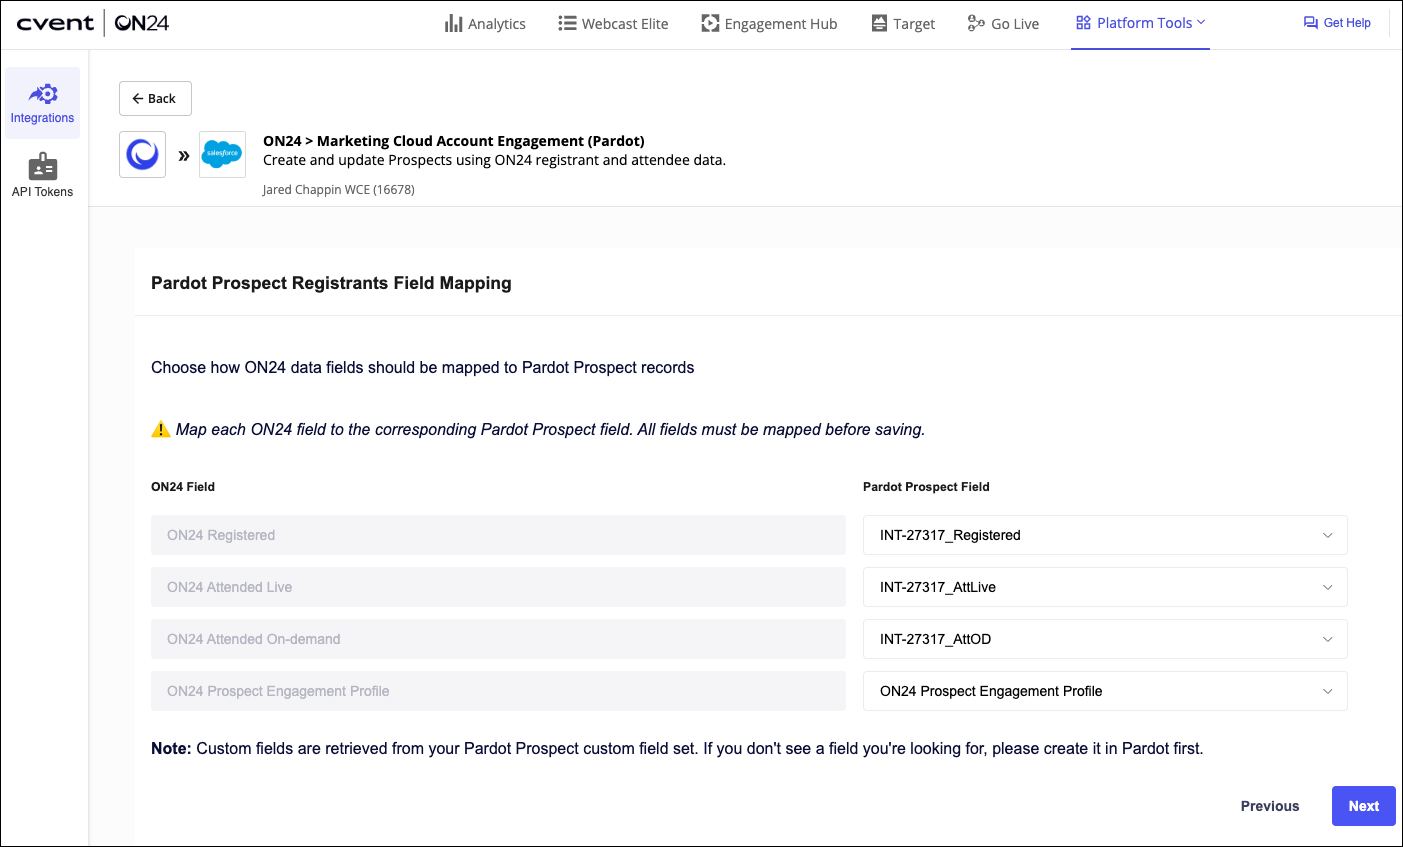The height and width of the screenshot is (847, 1403).
Task: Click the Target icon in navigation
Action: click(879, 23)
